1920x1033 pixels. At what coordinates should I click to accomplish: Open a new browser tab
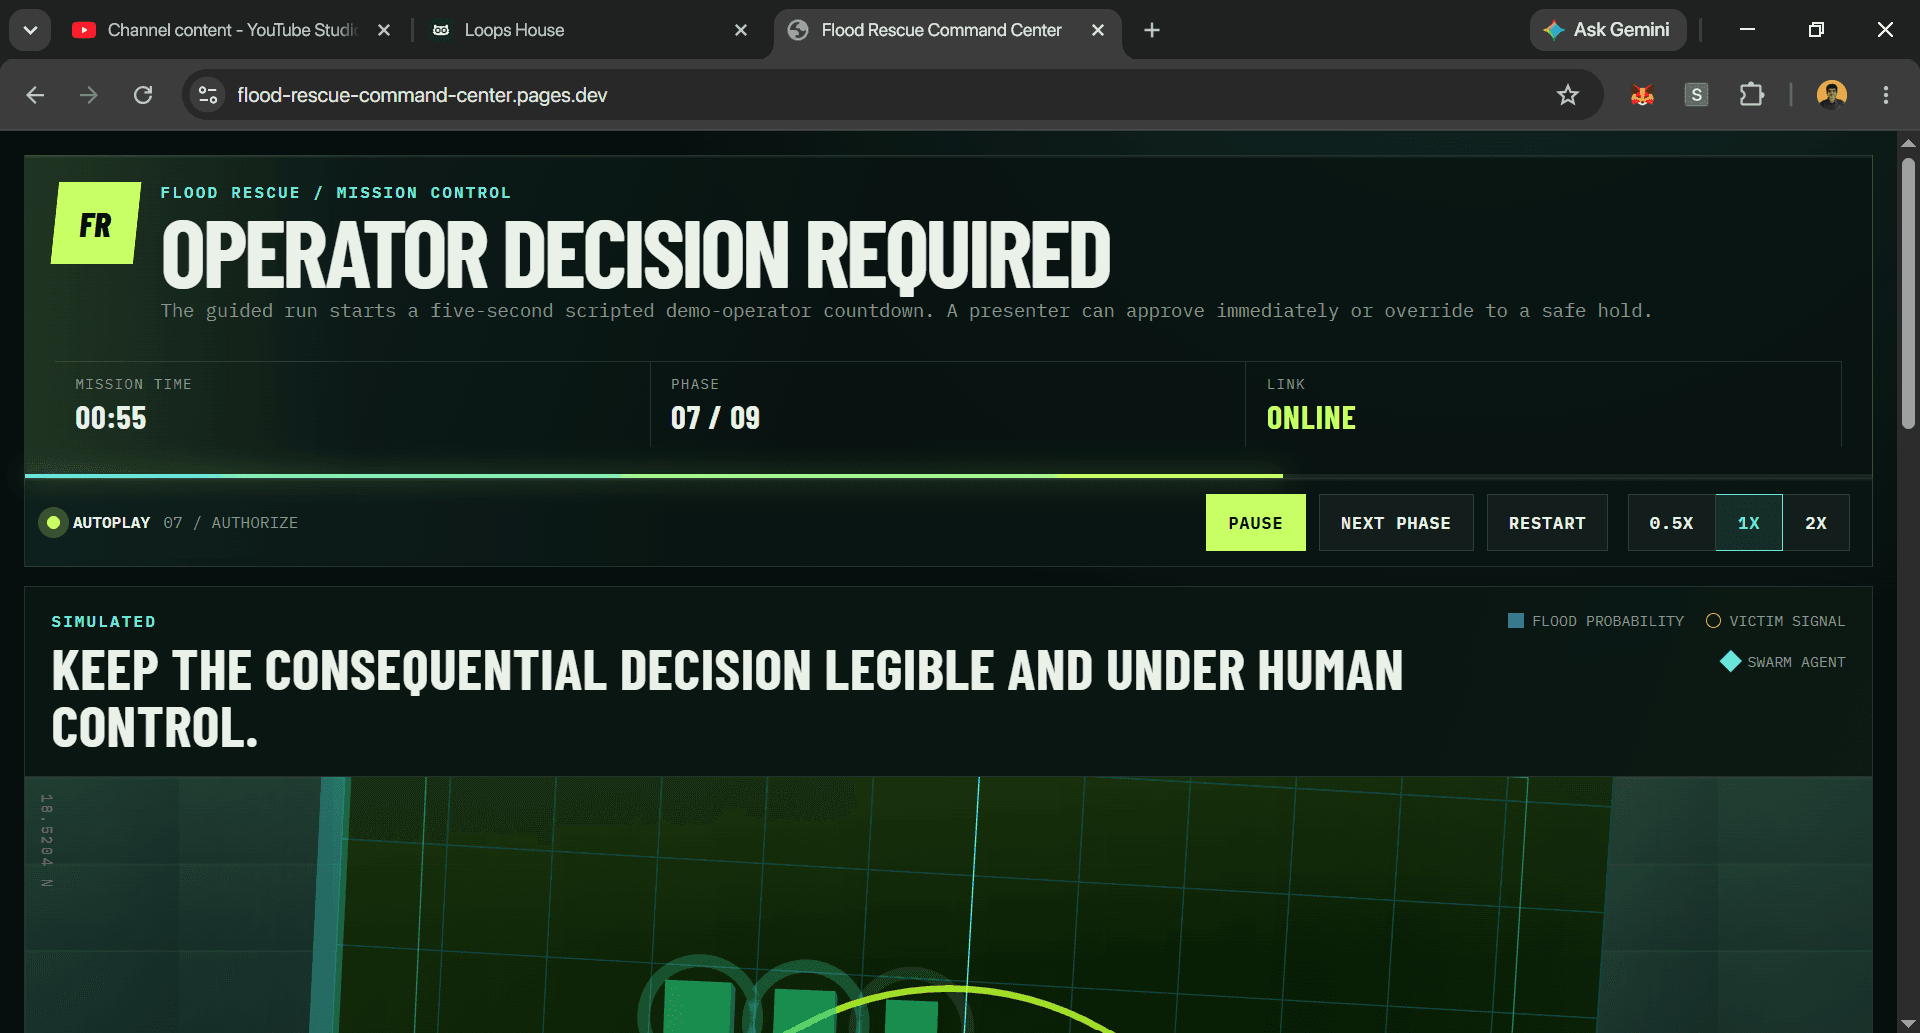click(x=1152, y=30)
